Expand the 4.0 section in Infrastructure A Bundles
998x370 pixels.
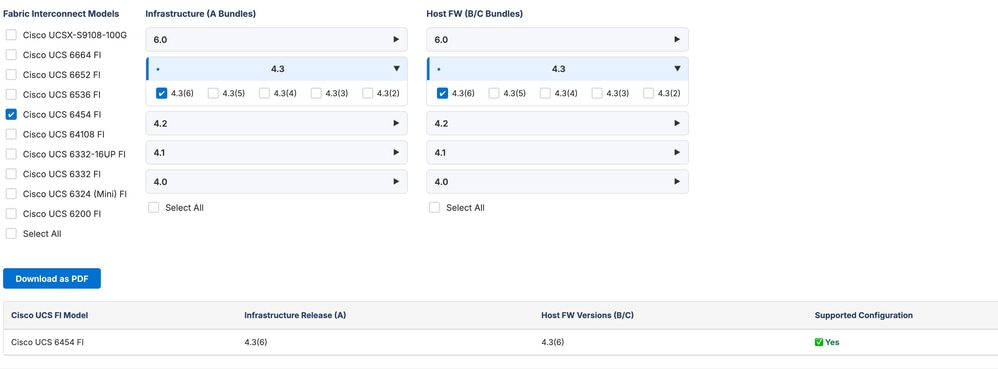(x=276, y=182)
